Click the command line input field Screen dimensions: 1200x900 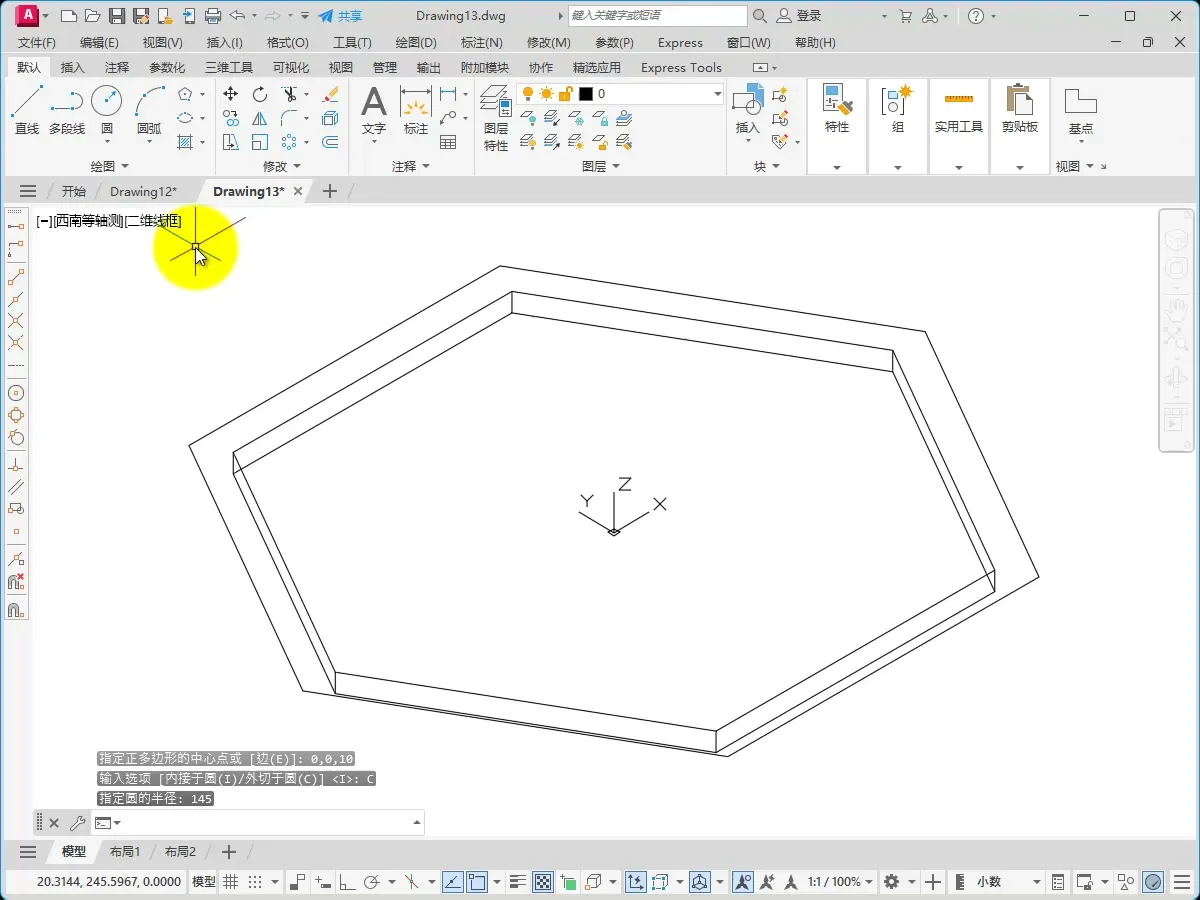coord(265,823)
